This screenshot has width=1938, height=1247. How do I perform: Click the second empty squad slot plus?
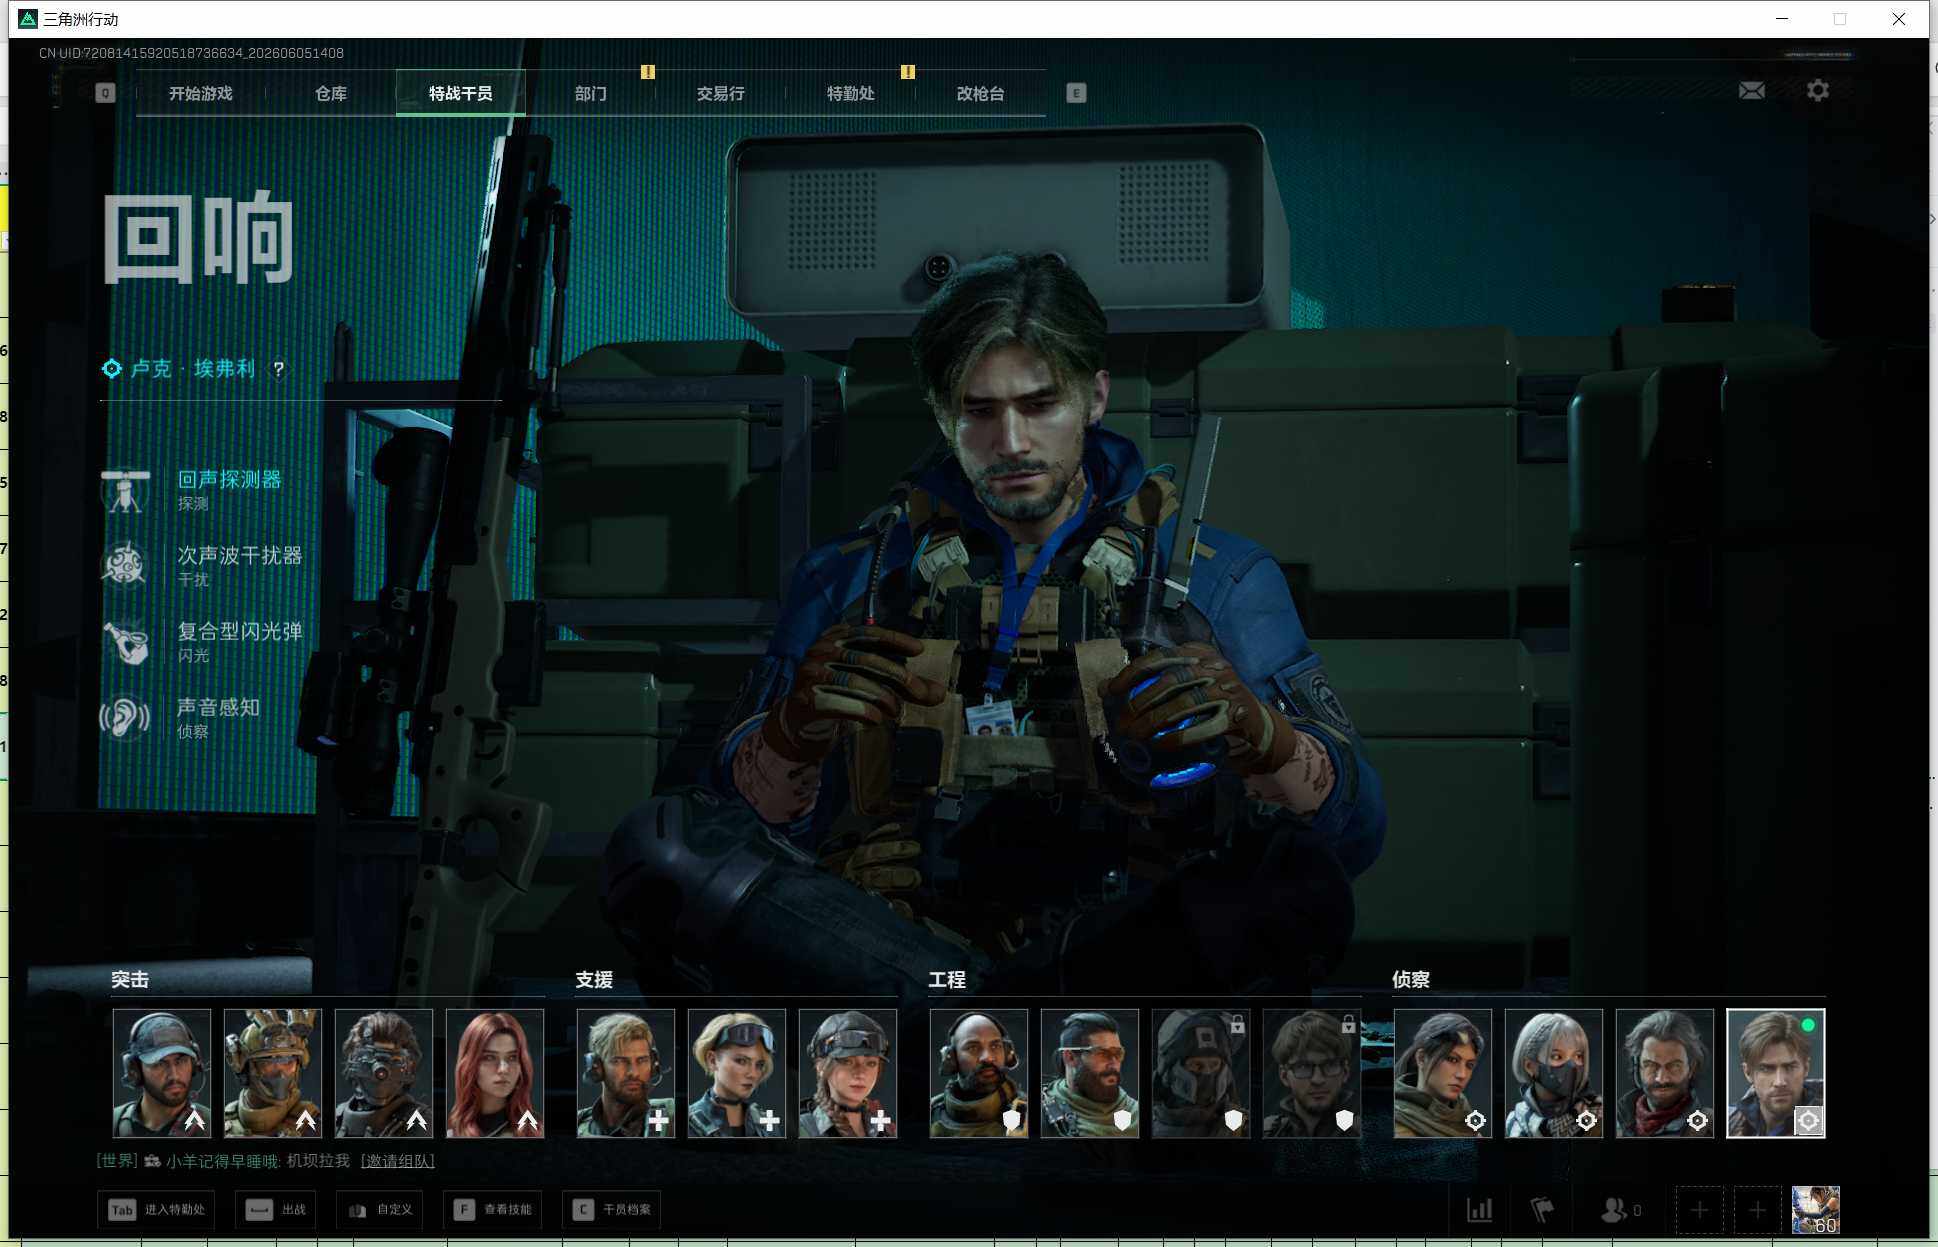[1757, 1210]
